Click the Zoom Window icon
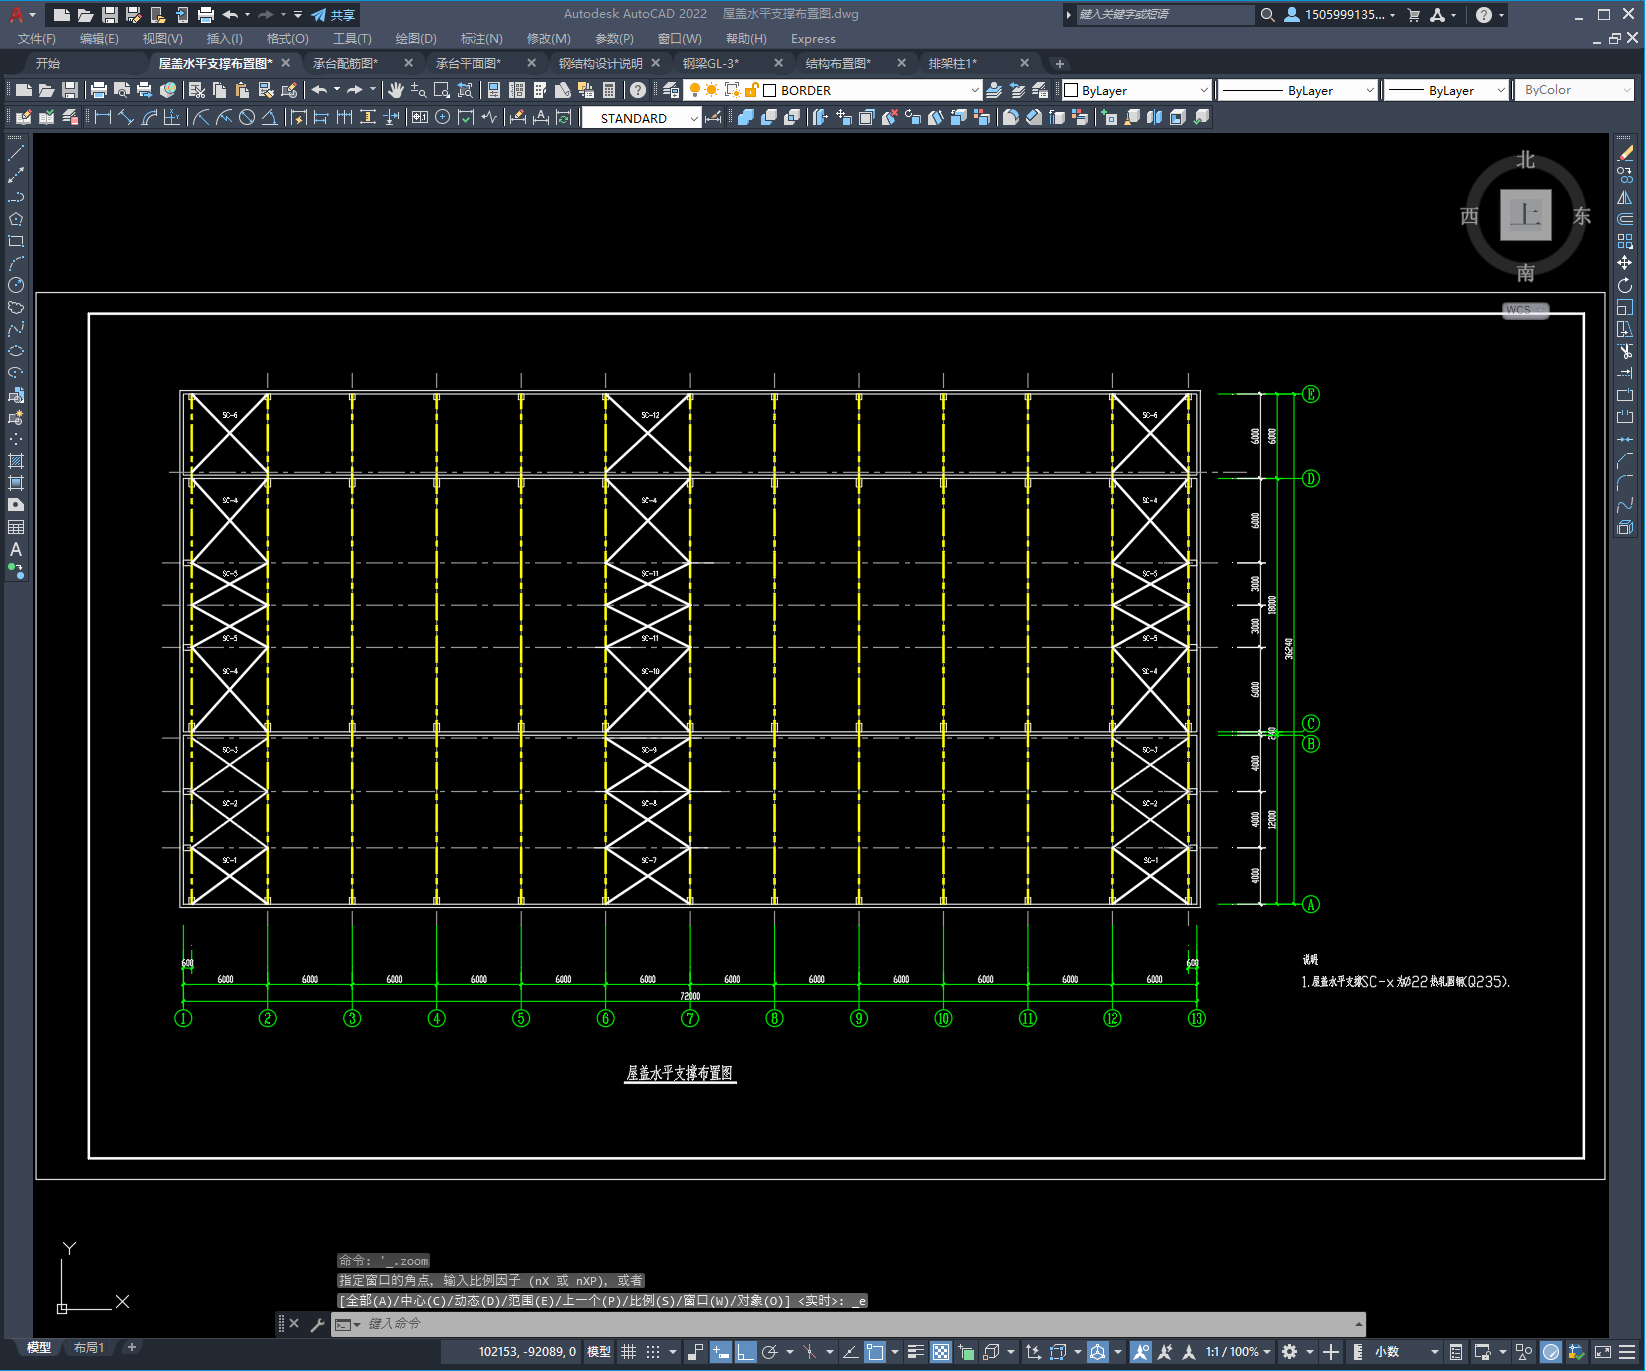Image resolution: width=1645 pixels, height=1371 pixels. [x=442, y=90]
